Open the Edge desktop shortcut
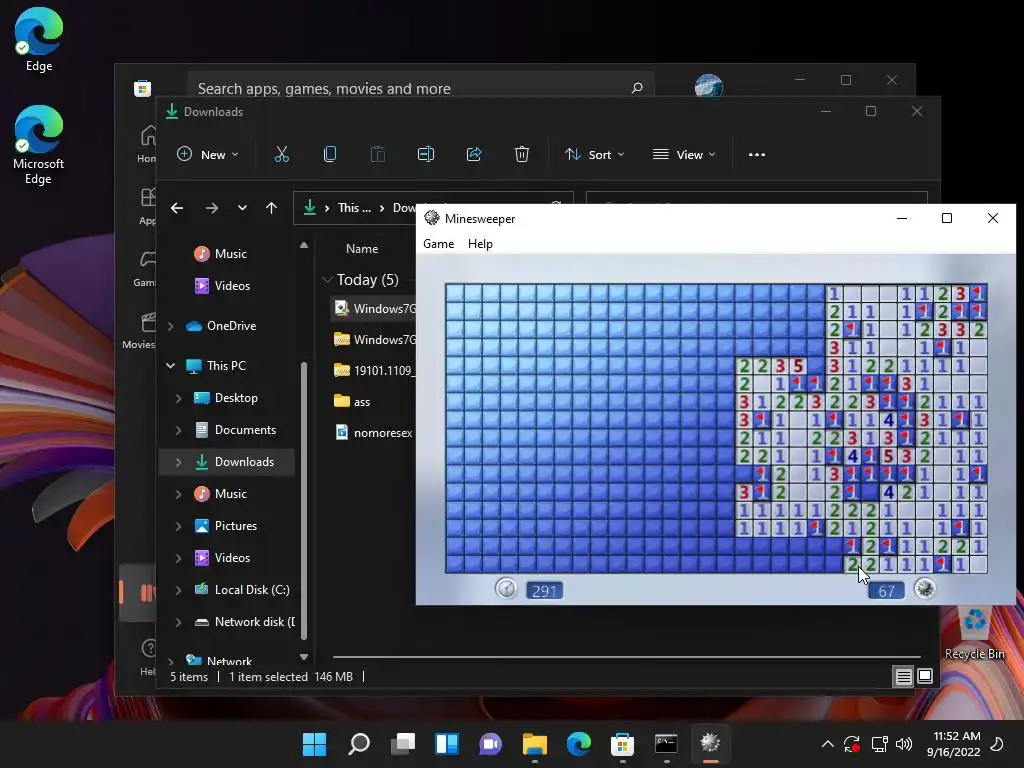1024x768 pixels. pos(39,39)
